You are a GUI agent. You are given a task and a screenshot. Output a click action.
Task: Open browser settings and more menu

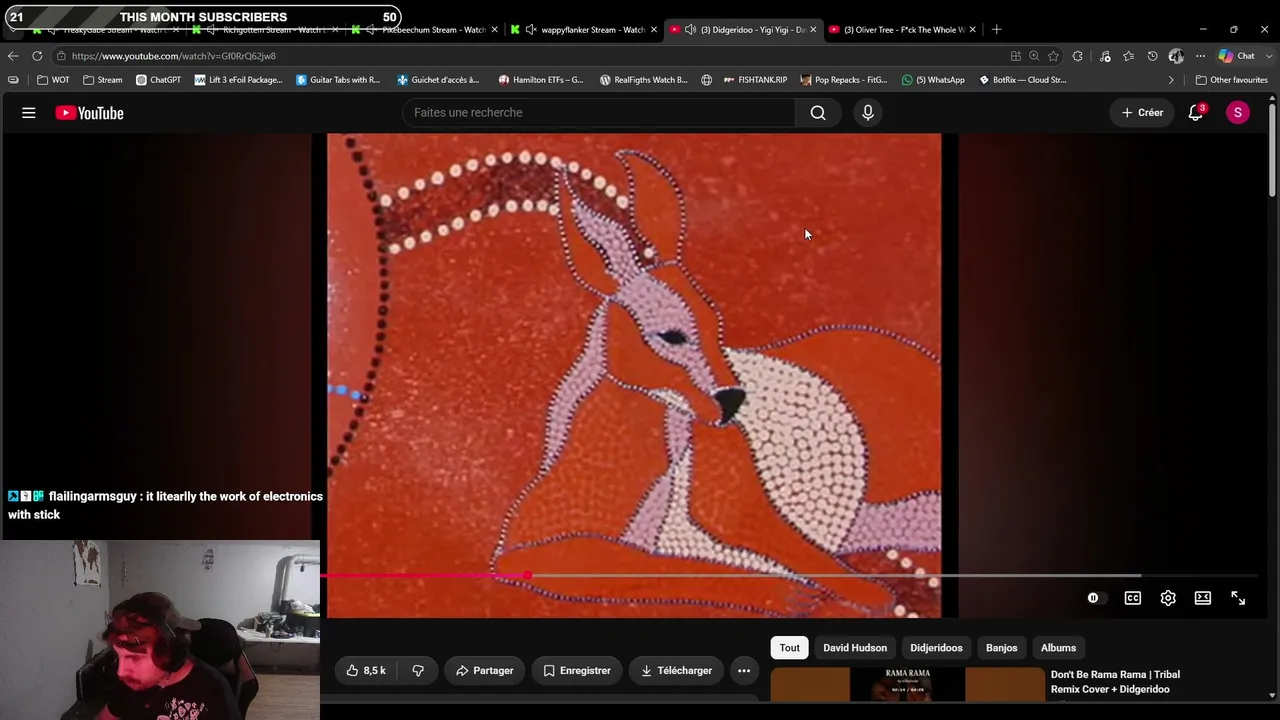click(x=1201, y=56)
